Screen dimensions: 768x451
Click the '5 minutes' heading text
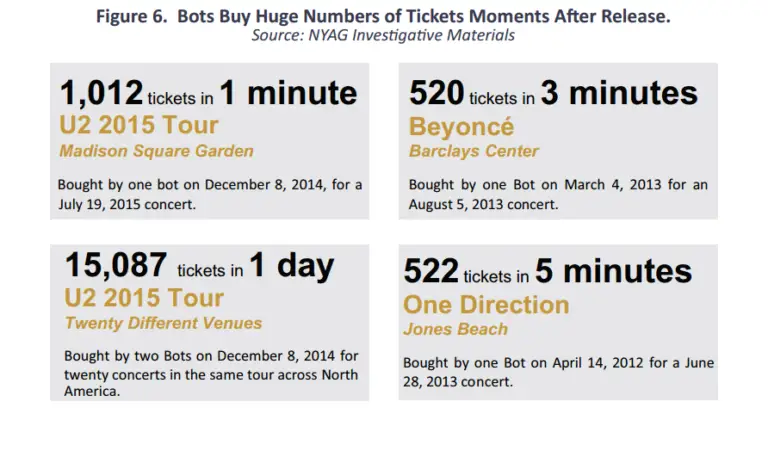point(613,271)
